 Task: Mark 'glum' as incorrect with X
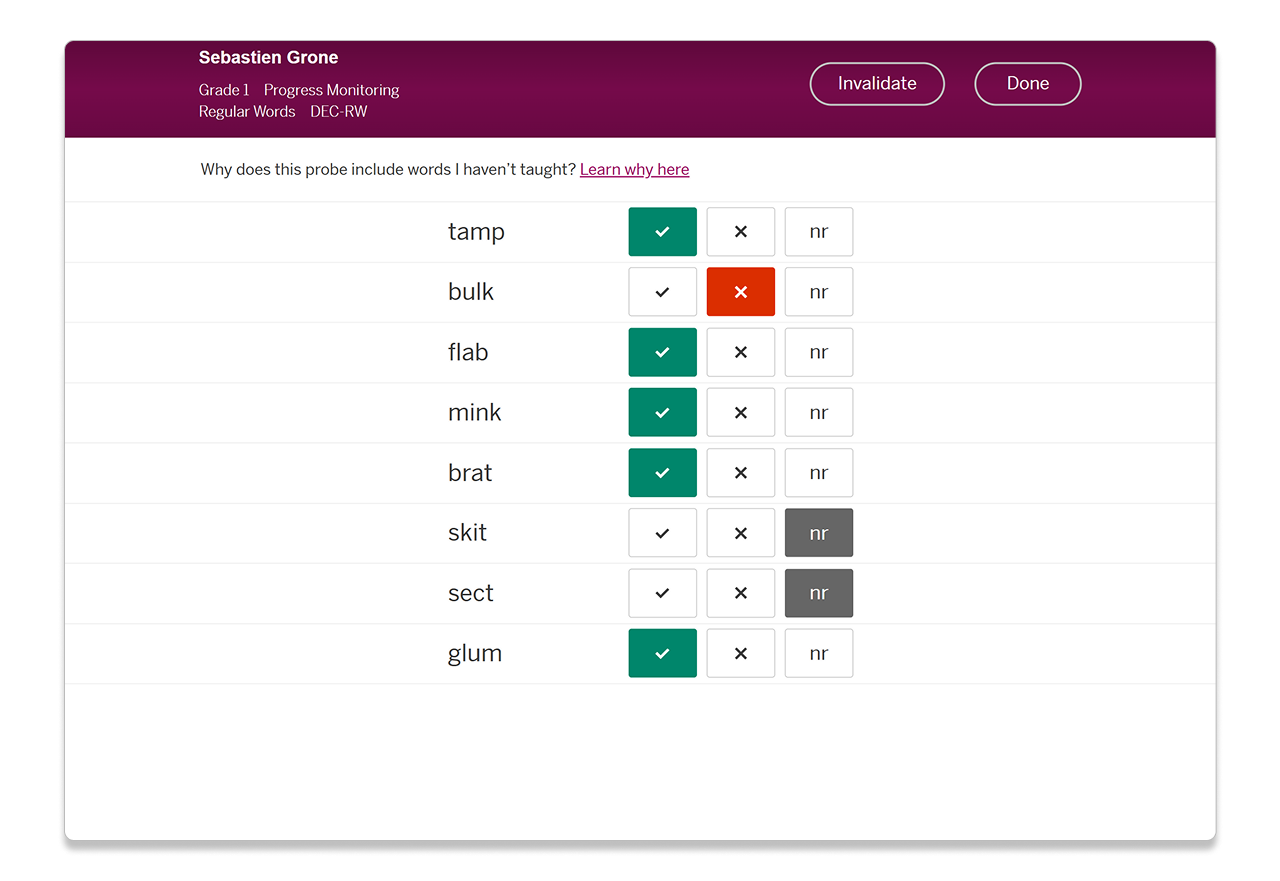click(740, 653)
